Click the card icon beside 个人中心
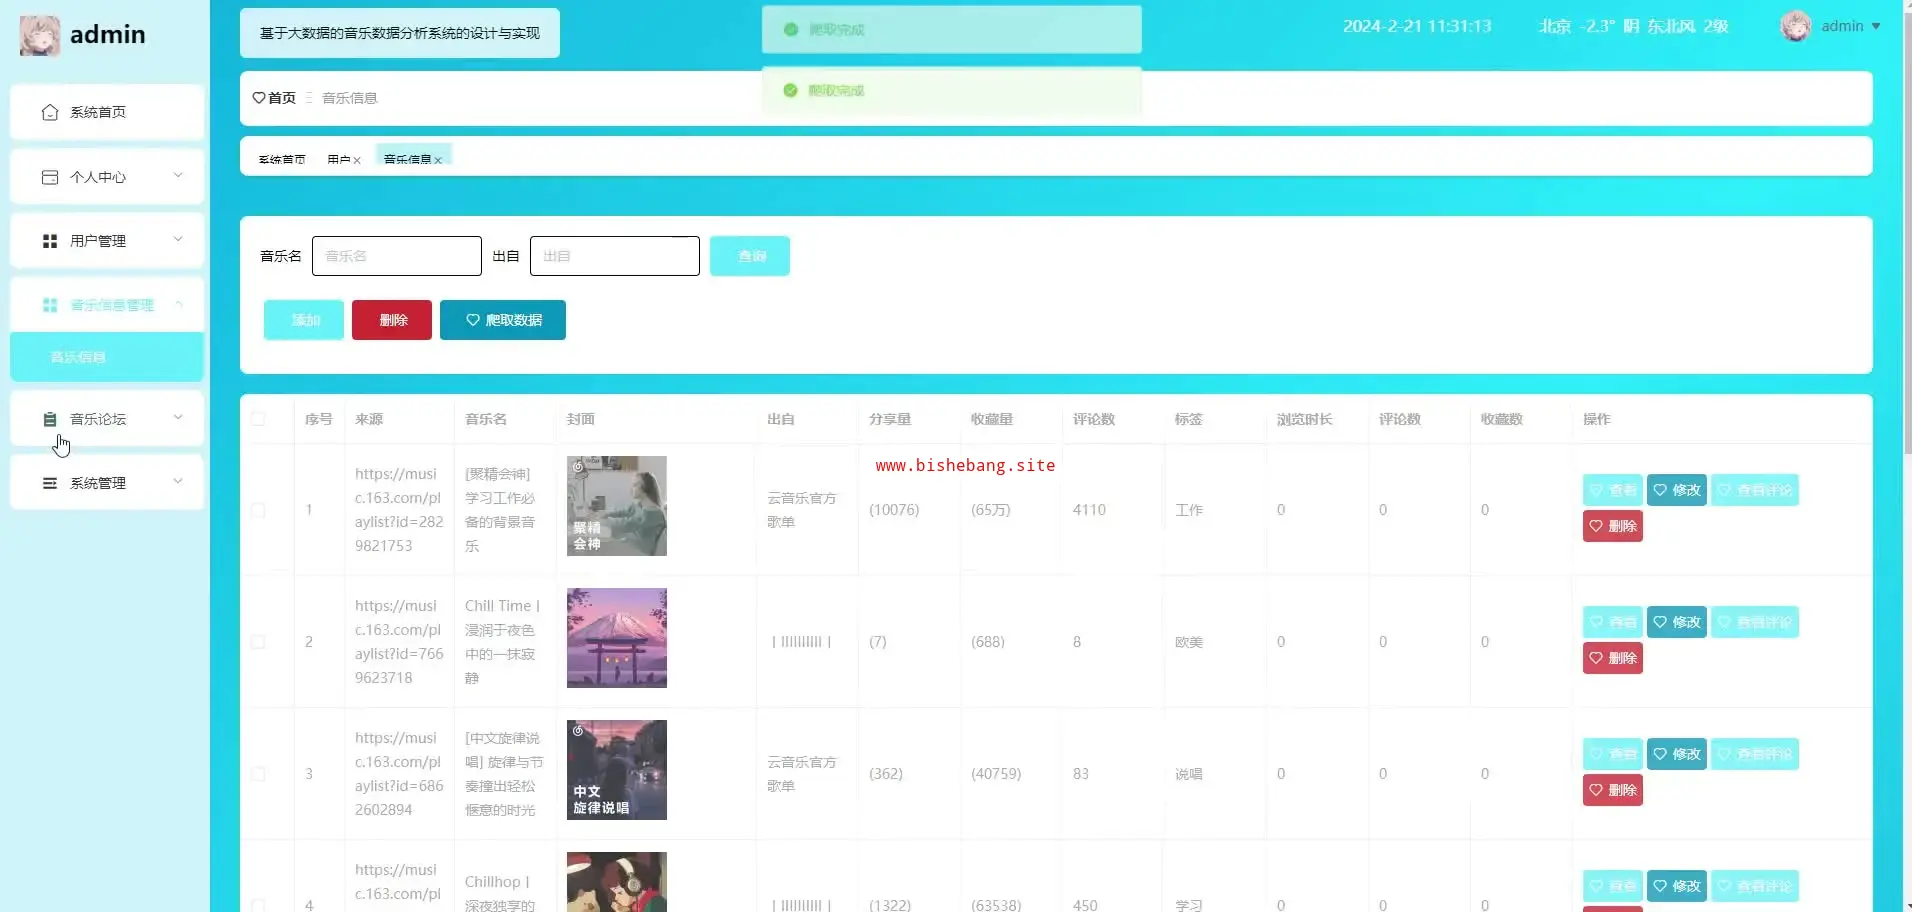The height and width of the screenshot is (912, 1912). (50, 177)
